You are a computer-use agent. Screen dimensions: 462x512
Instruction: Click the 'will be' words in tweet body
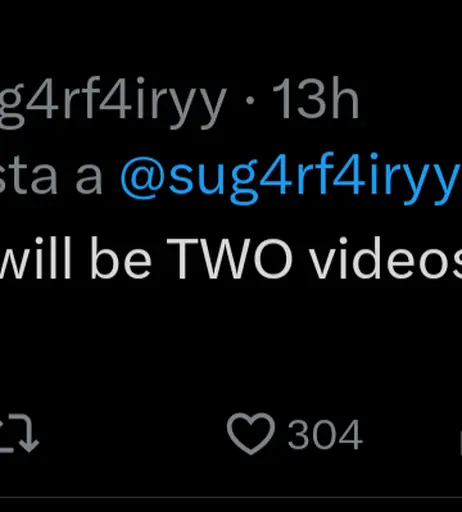click(76, 258)
